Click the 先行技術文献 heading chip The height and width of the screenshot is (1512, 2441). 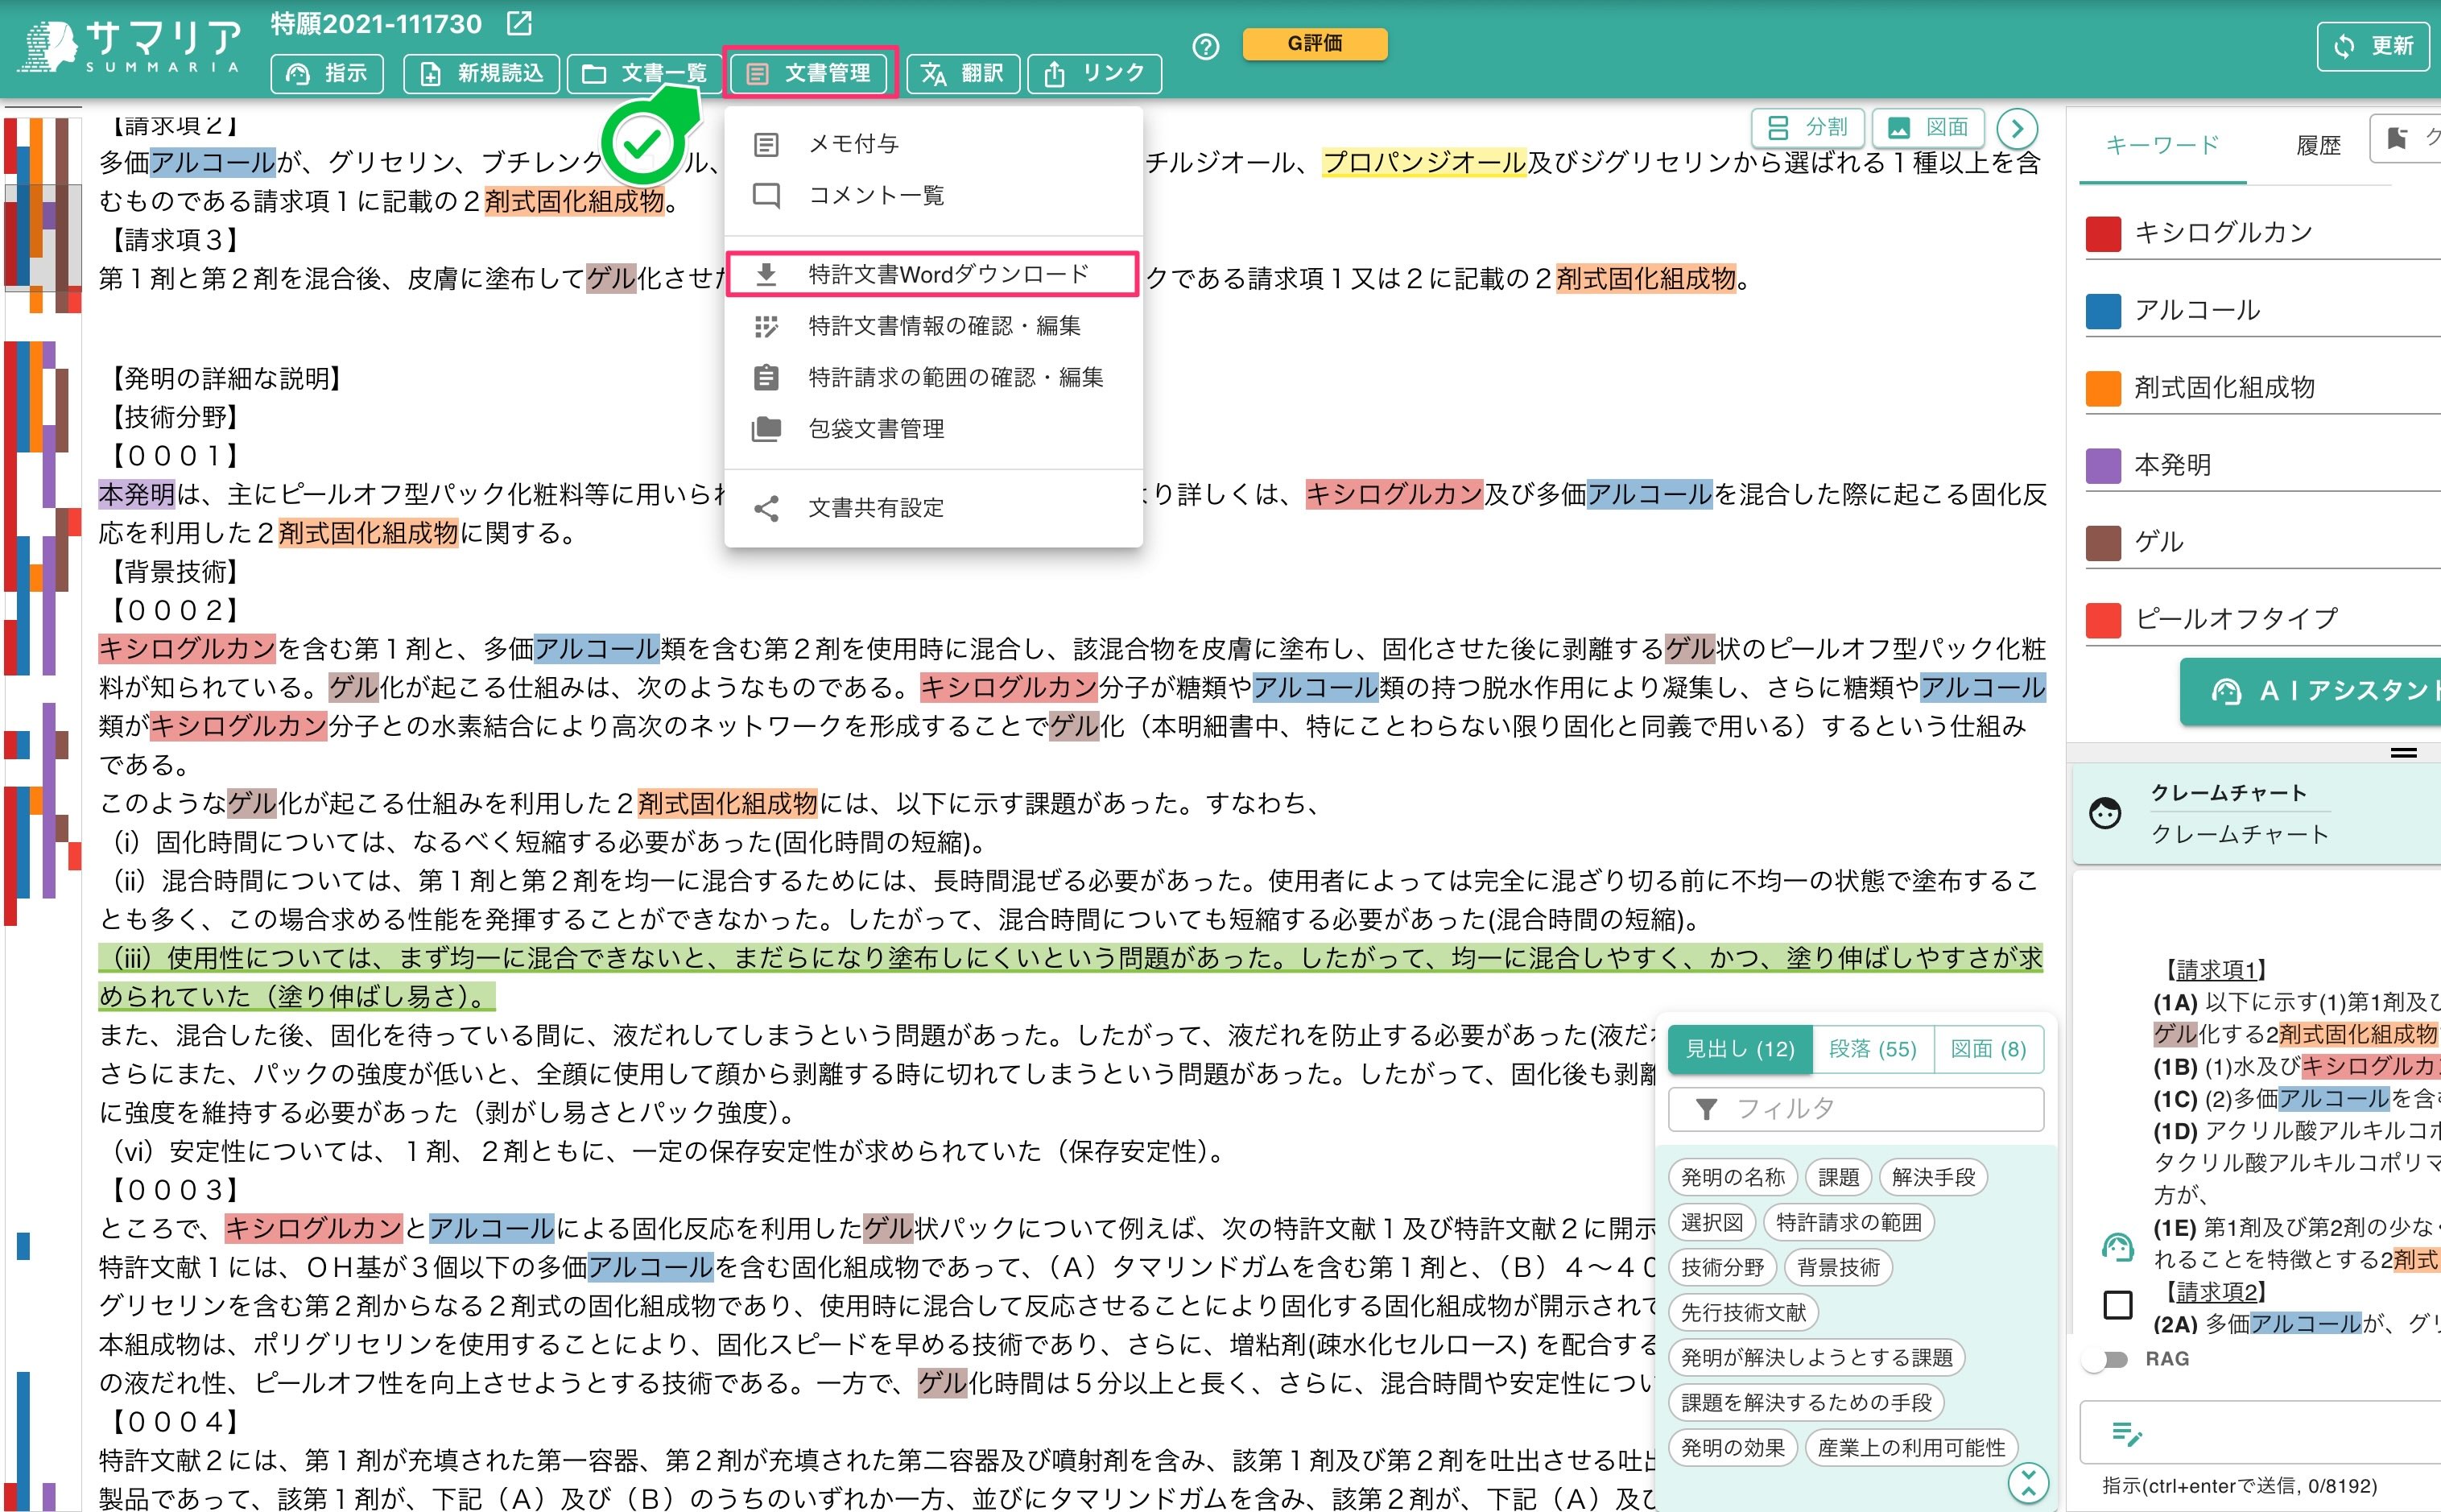click(1743, 1313)
